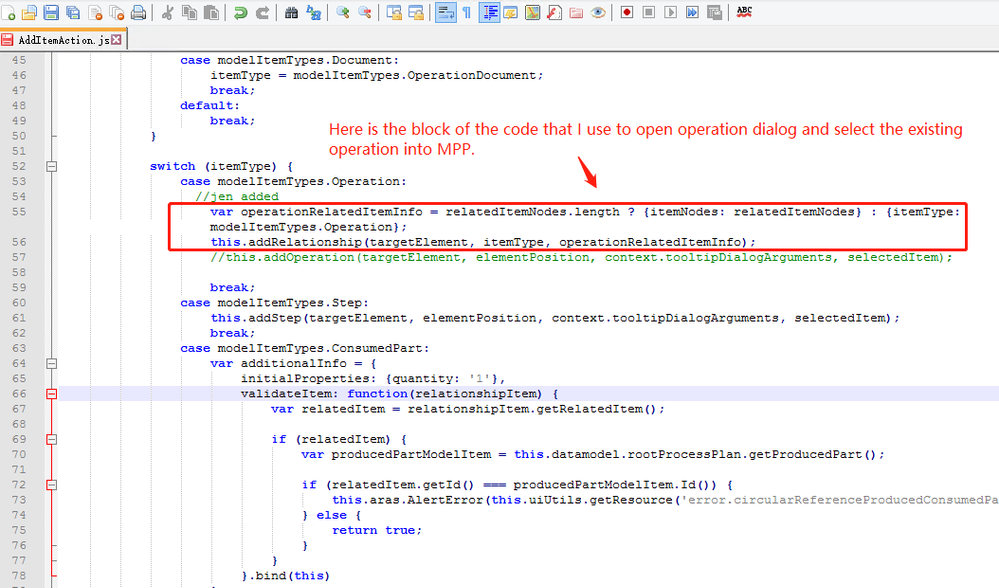Click the Play Macro button
The width and height of the screenshot is (999, 588).
point(670,13)
